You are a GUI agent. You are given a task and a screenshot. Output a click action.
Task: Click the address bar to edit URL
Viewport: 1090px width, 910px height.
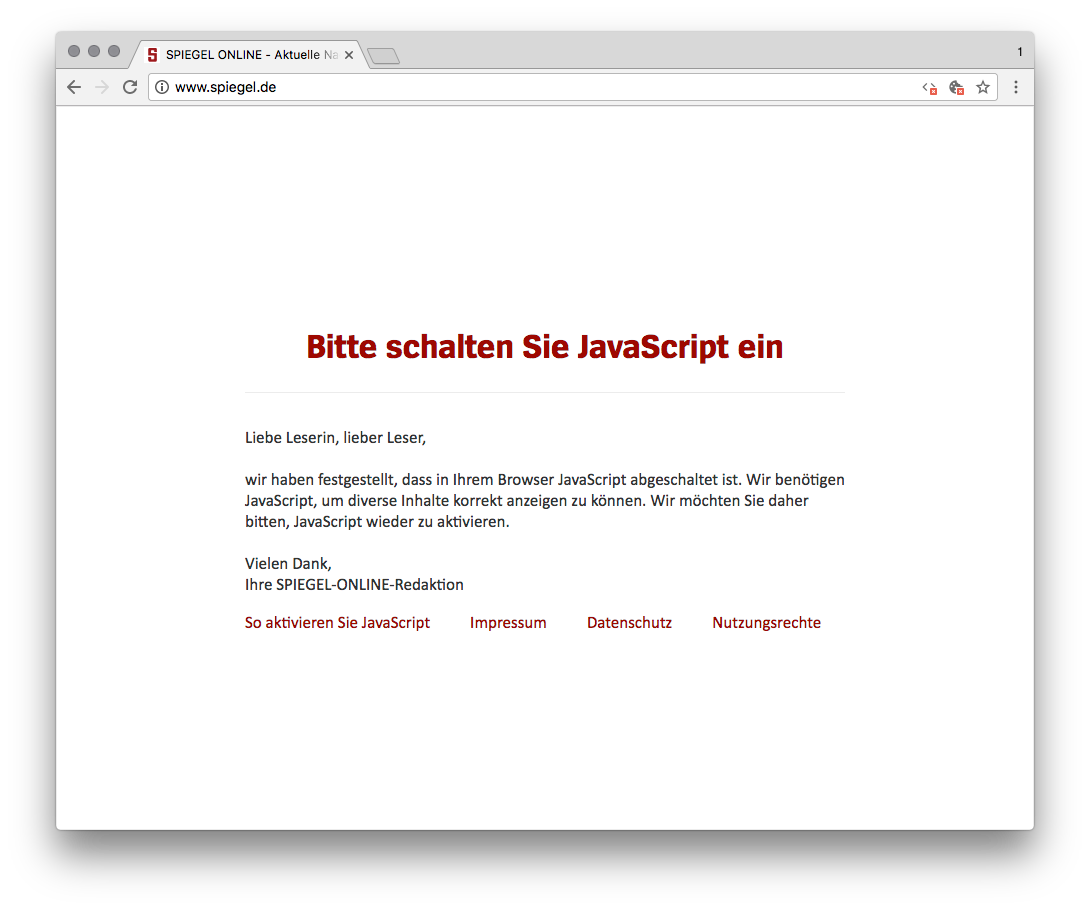pos(500,87)
